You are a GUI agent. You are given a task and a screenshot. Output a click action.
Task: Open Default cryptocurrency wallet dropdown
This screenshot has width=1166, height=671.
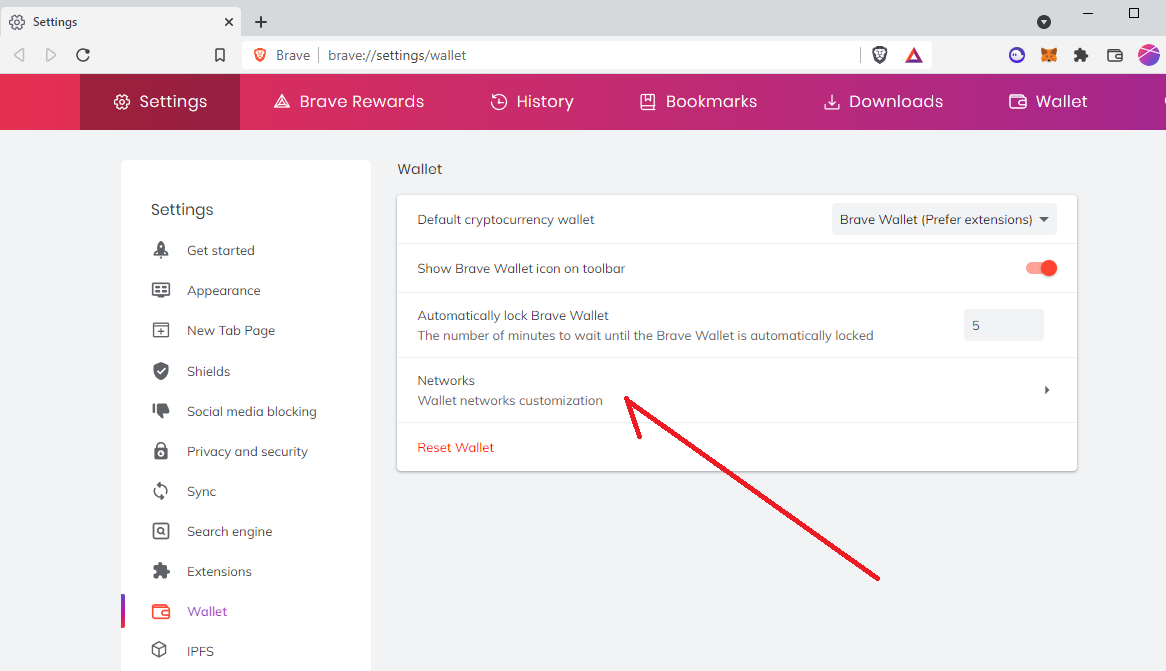[x=944, y=219]
